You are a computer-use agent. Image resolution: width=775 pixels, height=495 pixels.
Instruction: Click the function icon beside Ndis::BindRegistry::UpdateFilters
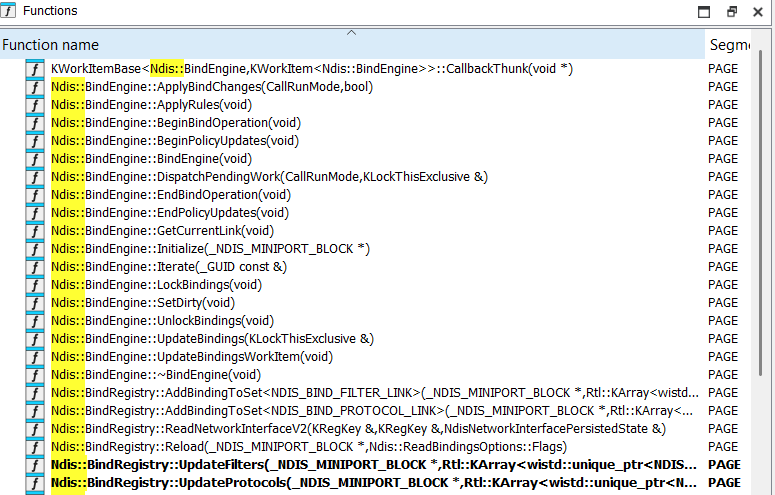(35, 465)
